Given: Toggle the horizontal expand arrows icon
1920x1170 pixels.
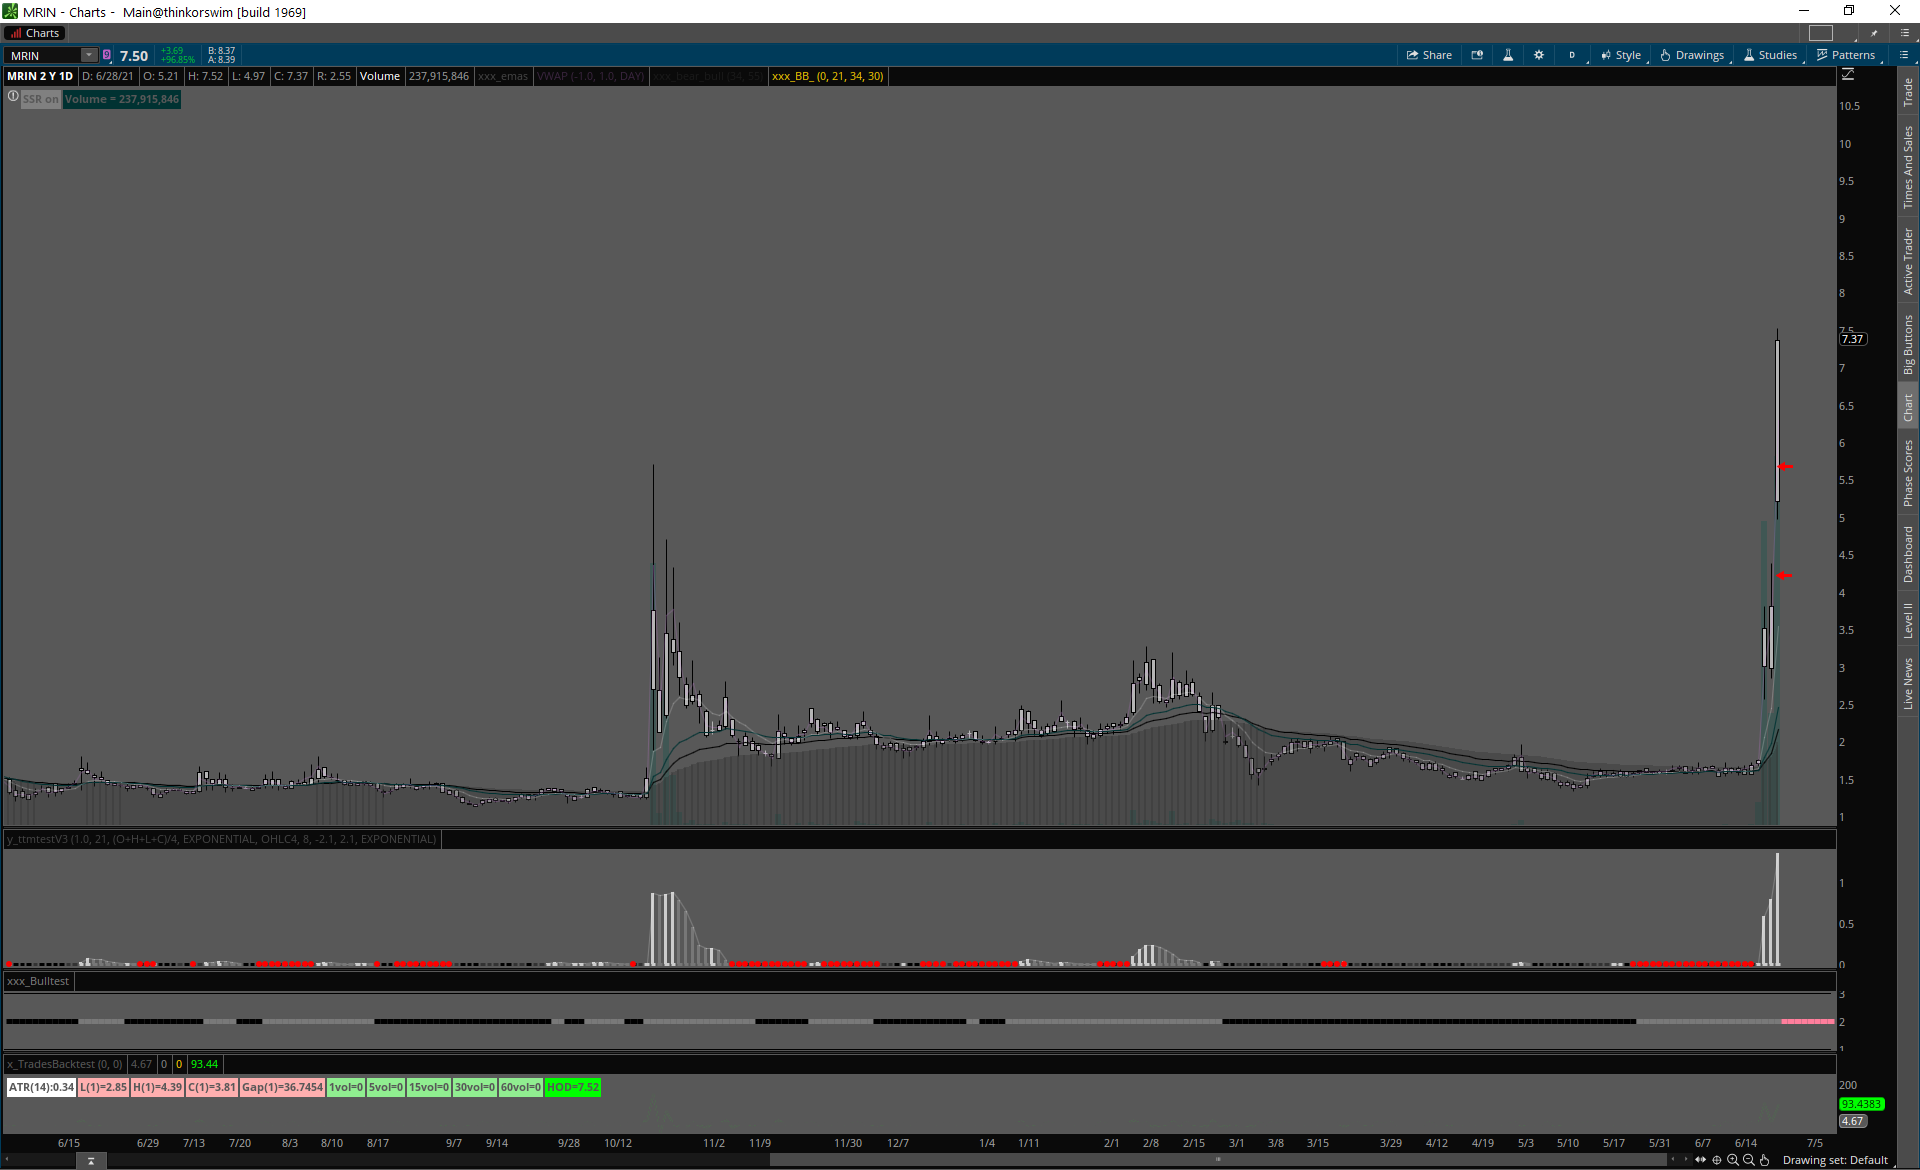Looking at the screenshot, I should [x=1700, y=1160].
